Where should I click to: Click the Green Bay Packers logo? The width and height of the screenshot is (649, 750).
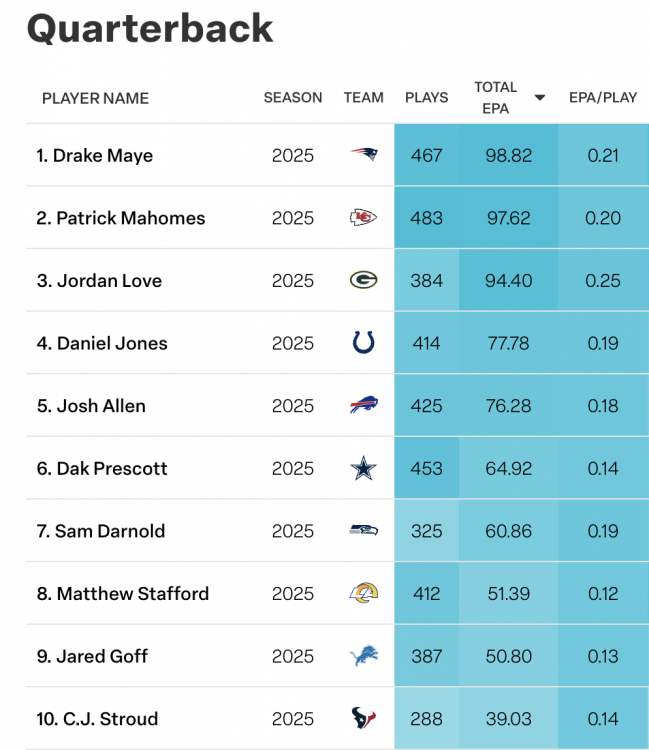(x=364, y=280)
